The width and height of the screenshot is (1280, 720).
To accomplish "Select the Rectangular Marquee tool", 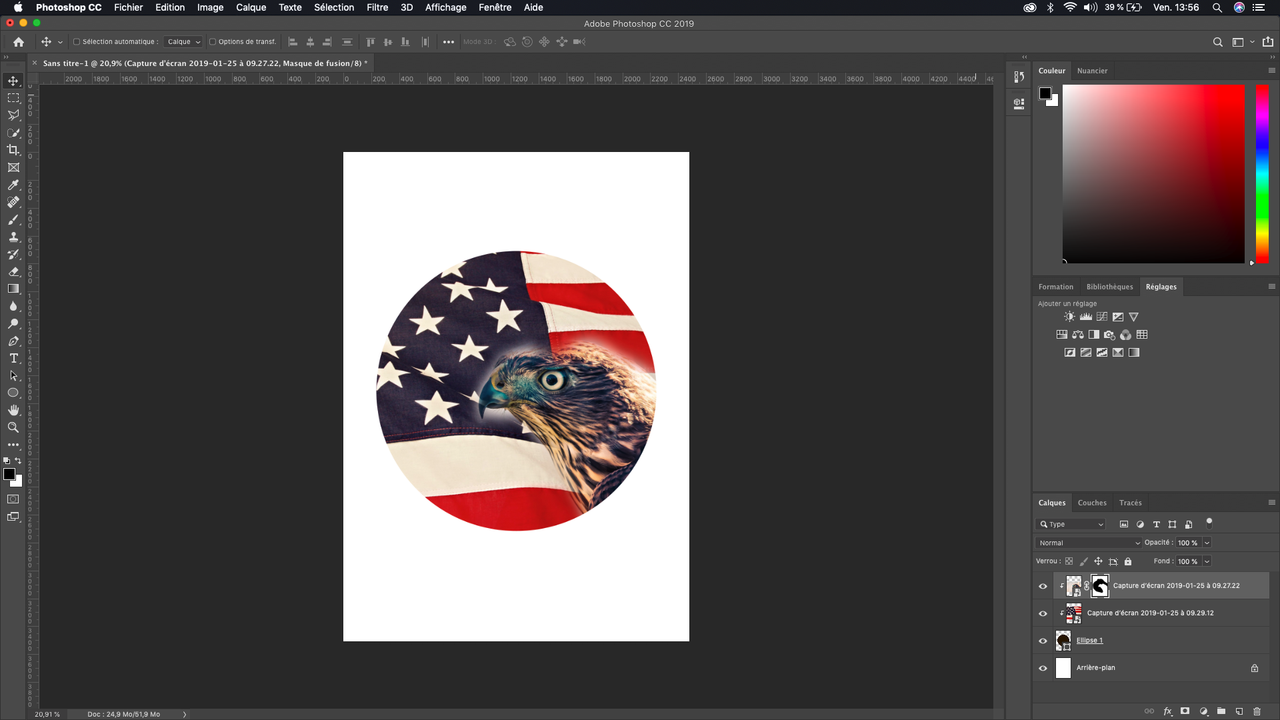I will click(x=13, y=98).
